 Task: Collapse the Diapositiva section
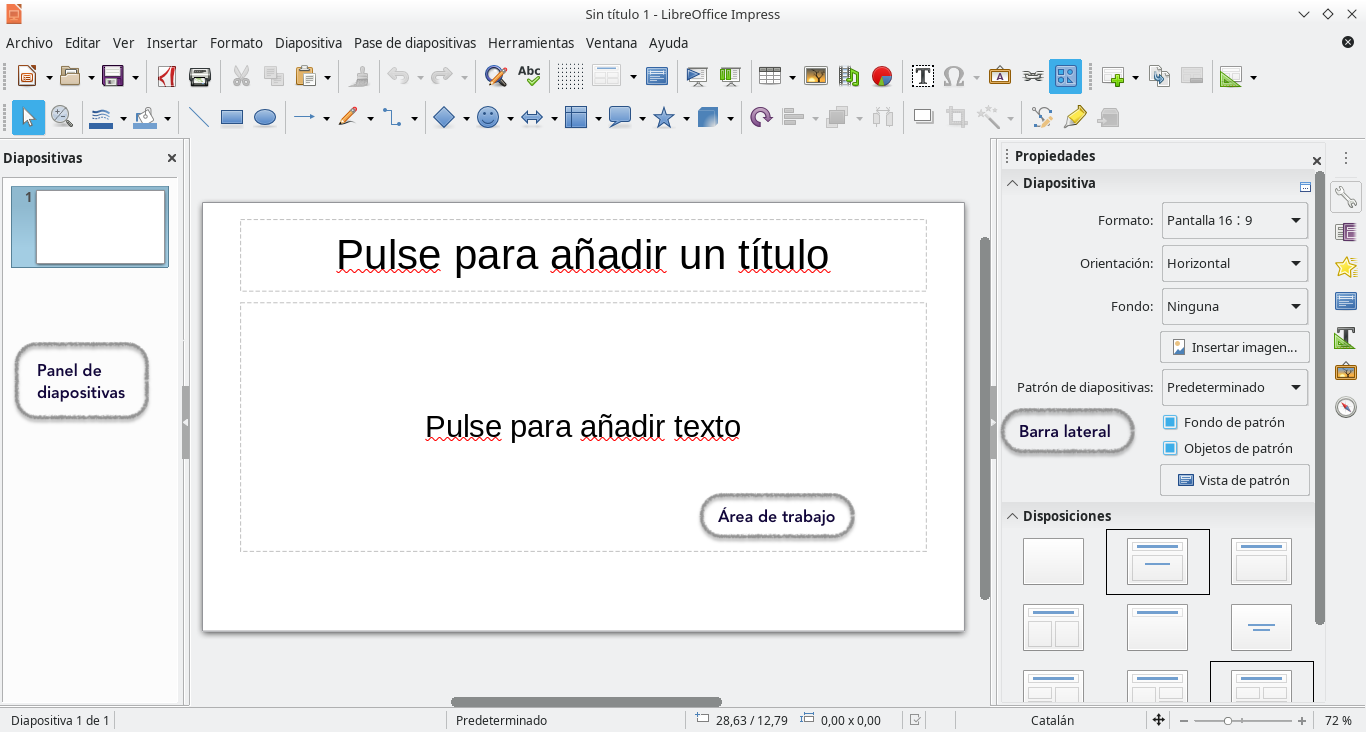1013,183
